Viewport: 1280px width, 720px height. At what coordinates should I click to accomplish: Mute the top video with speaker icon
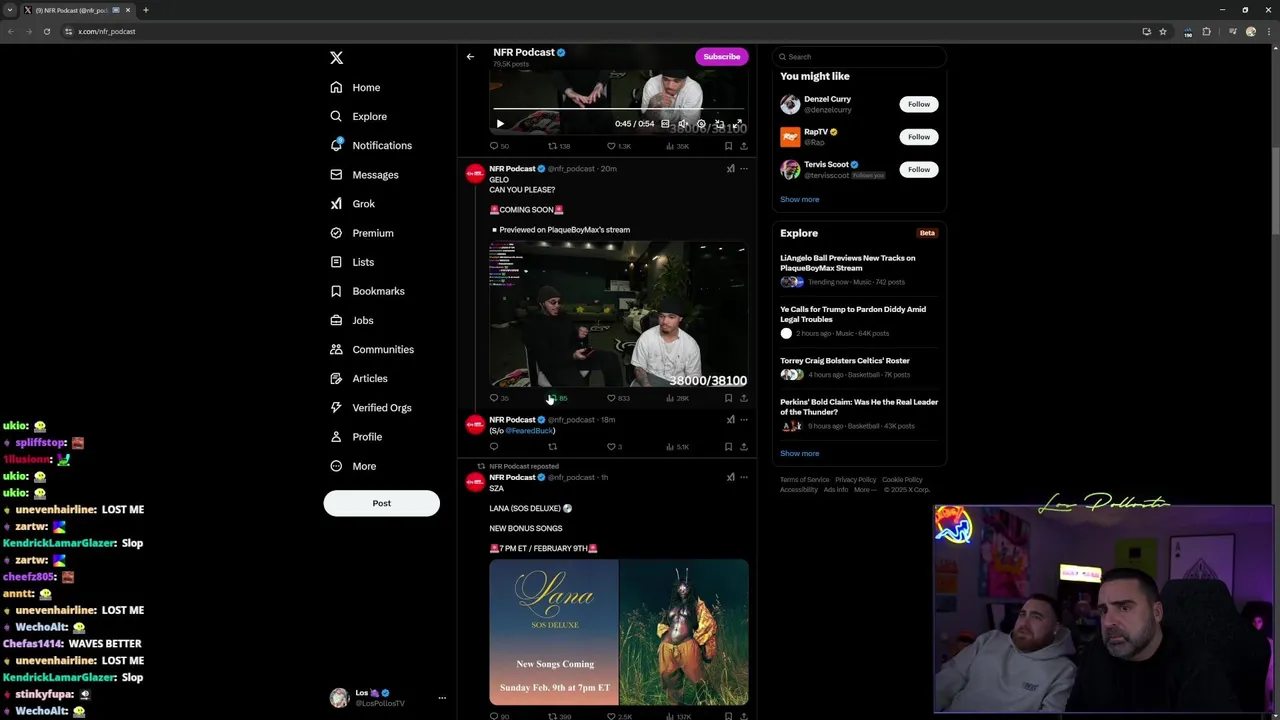click(x=683, y=124)
